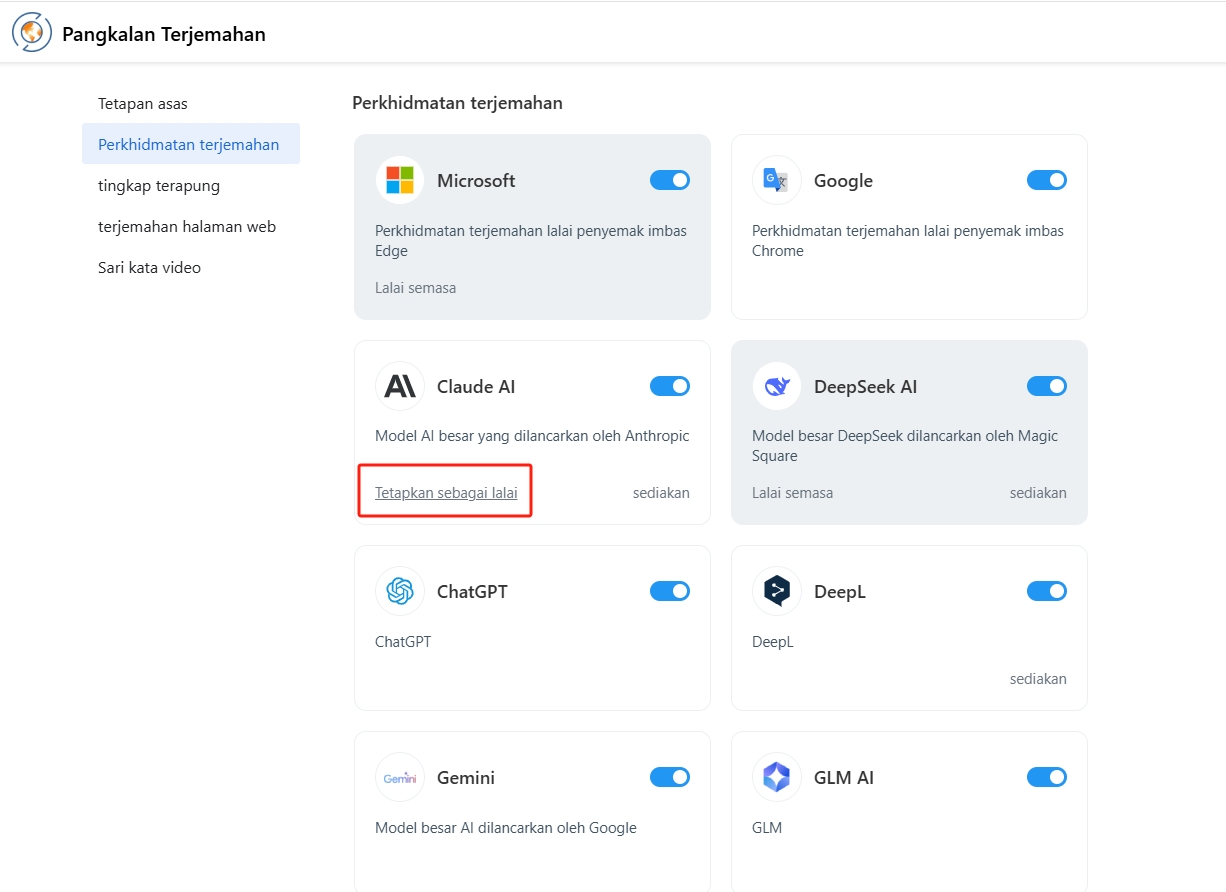Viewport: 1226px width, 892px height.
Task: Click Gemini's dilancarkan oleh Google description
Action: (506, 828)
